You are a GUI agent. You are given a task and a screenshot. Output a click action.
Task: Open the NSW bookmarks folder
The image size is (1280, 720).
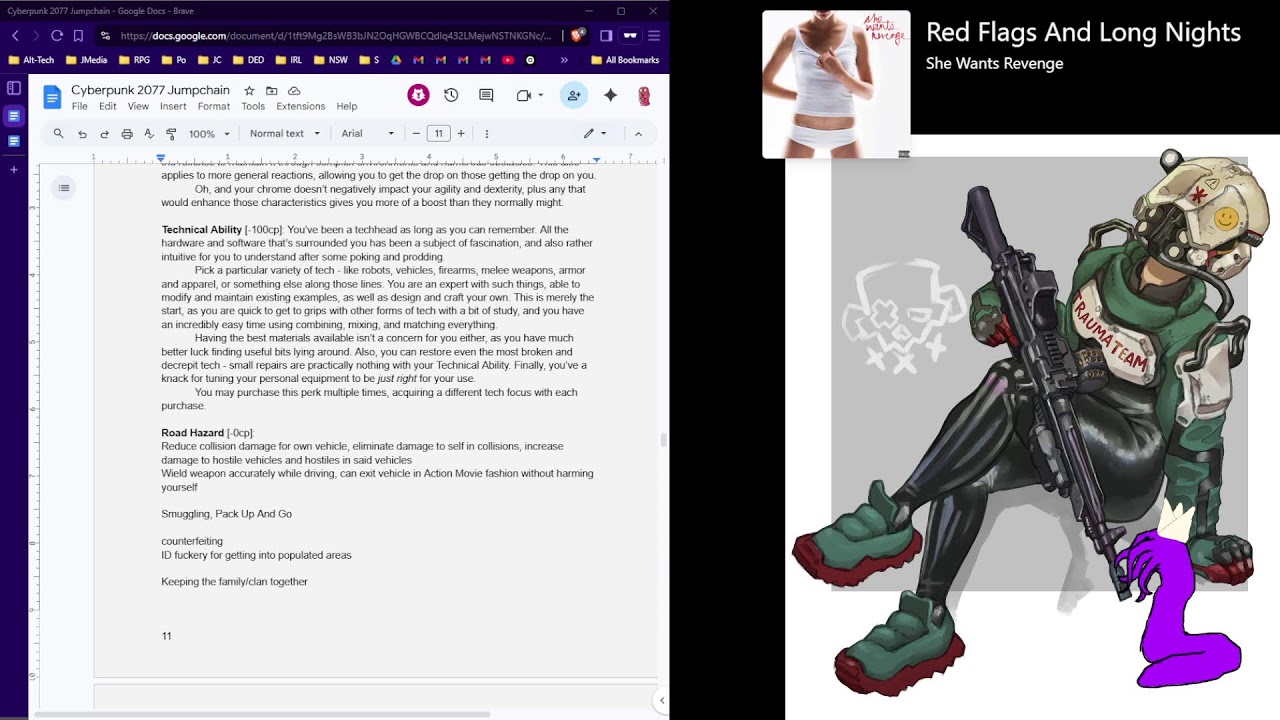[x=331, y=60]
